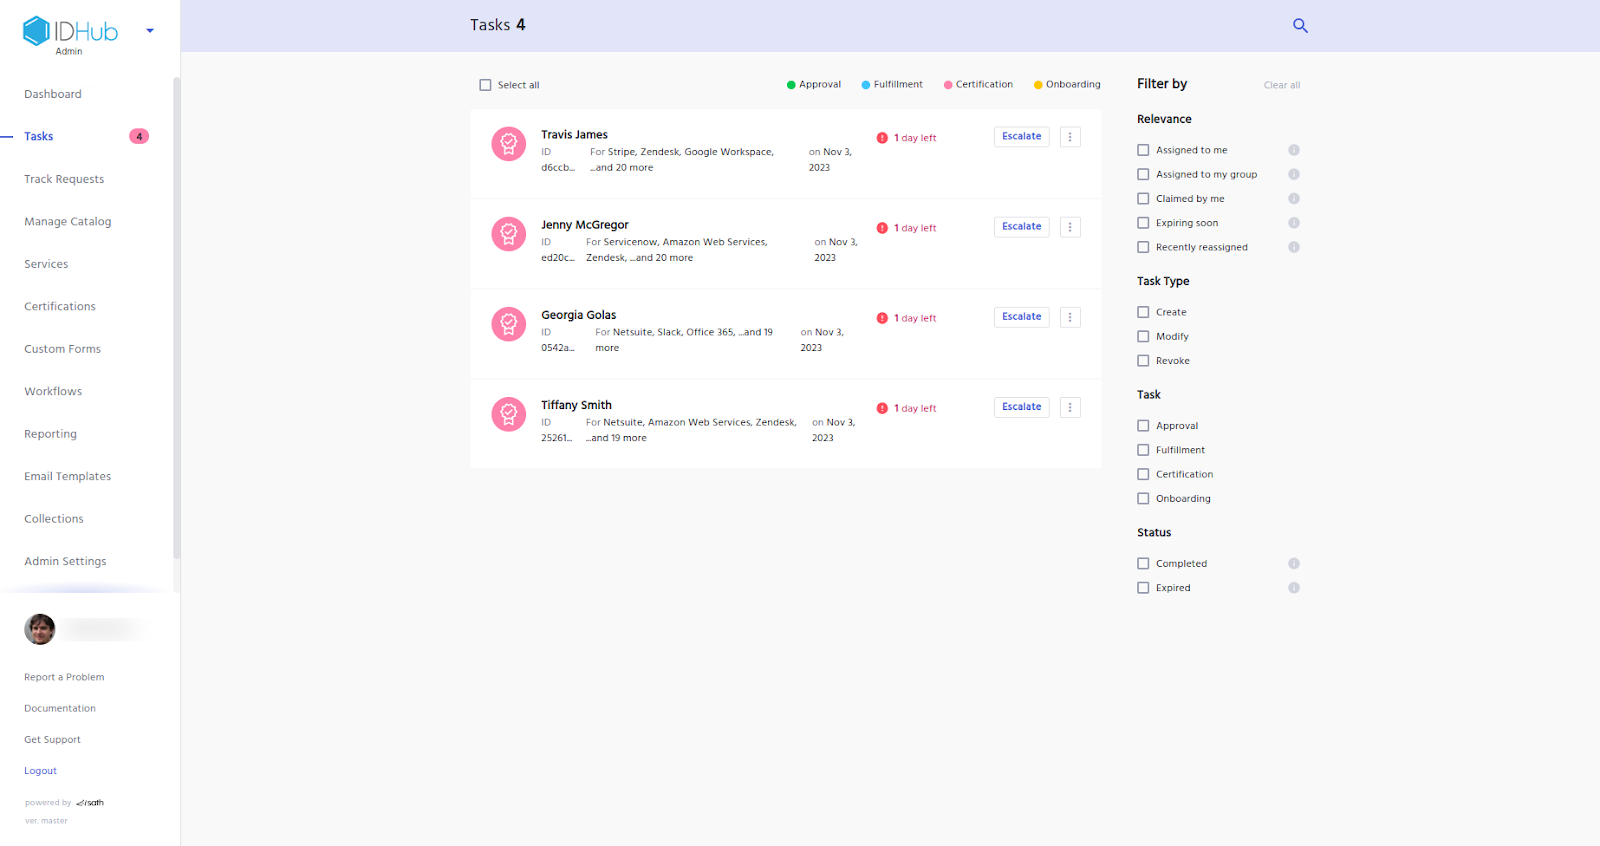1600x846 pixels.
Task: Click the search magnifier icon
Action: tap(1300, 26)
